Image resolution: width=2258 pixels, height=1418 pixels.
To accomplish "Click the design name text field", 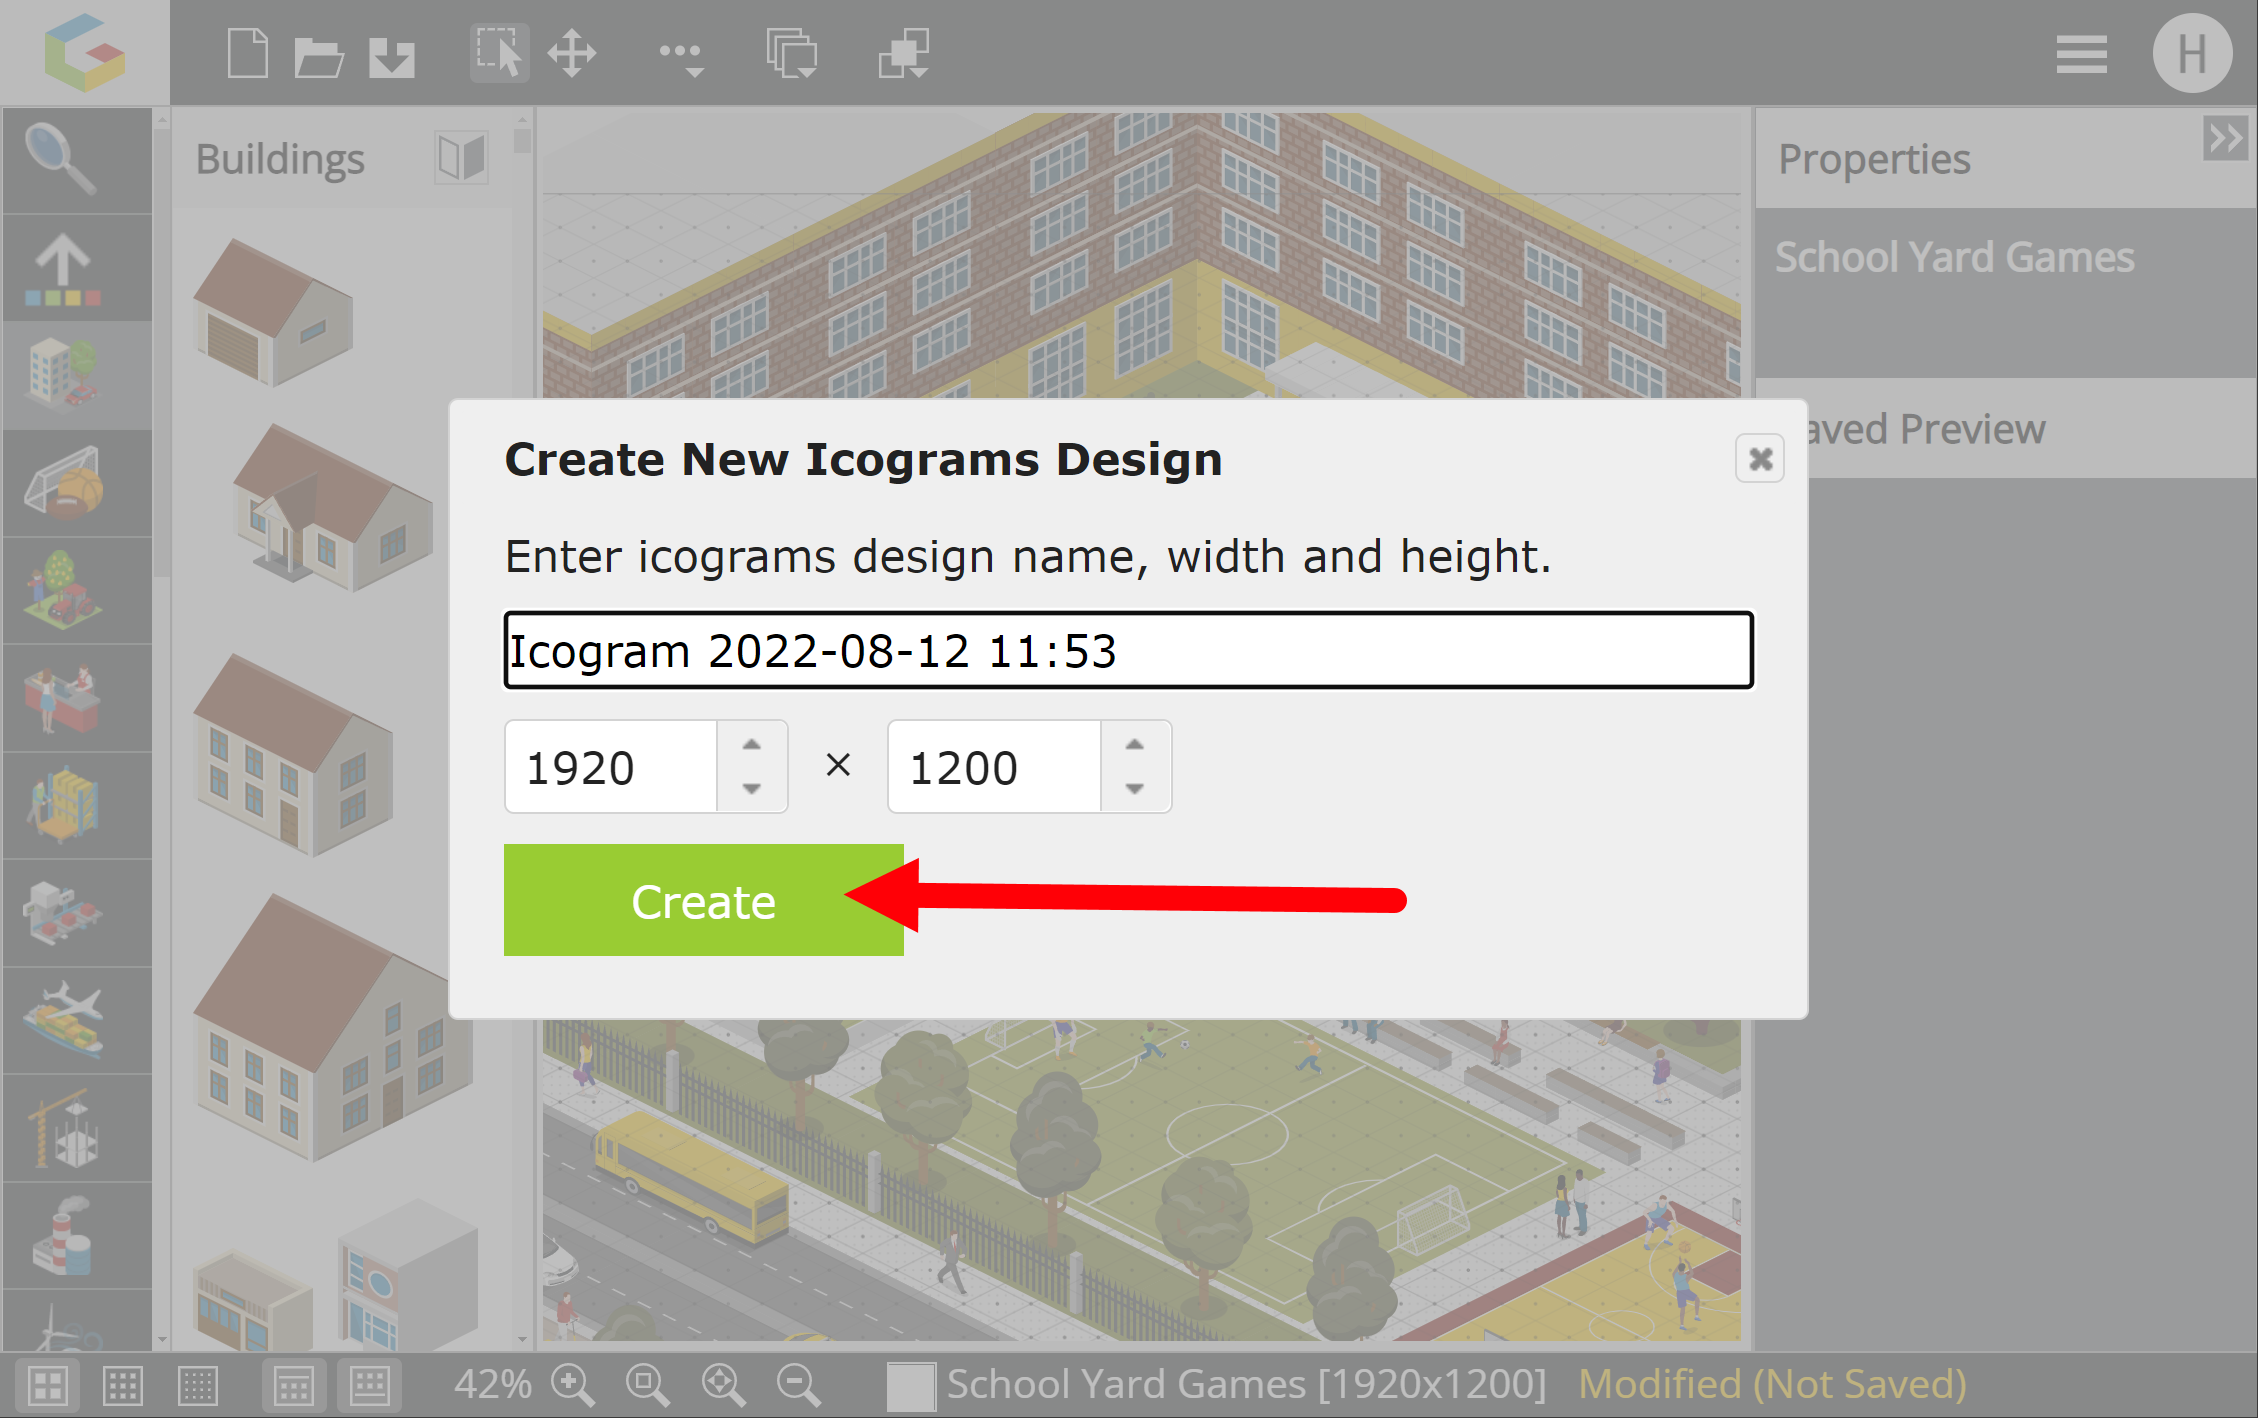I will pos(1128,651).
